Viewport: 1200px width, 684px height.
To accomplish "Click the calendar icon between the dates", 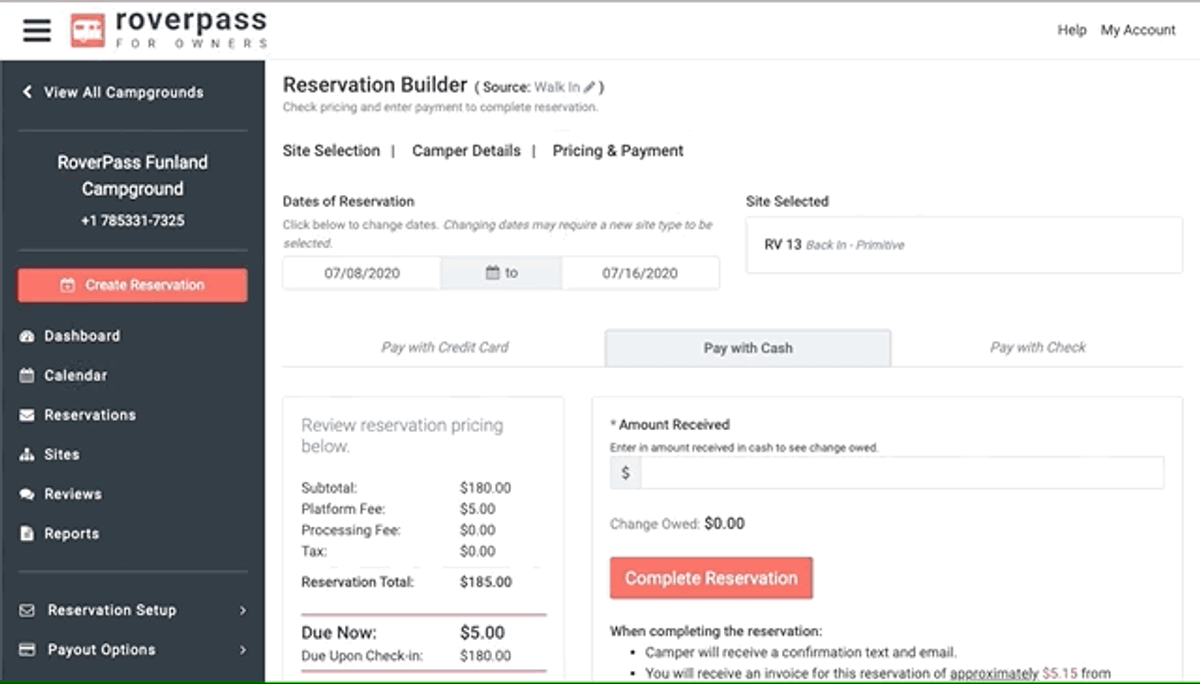I will pos(492,272).
